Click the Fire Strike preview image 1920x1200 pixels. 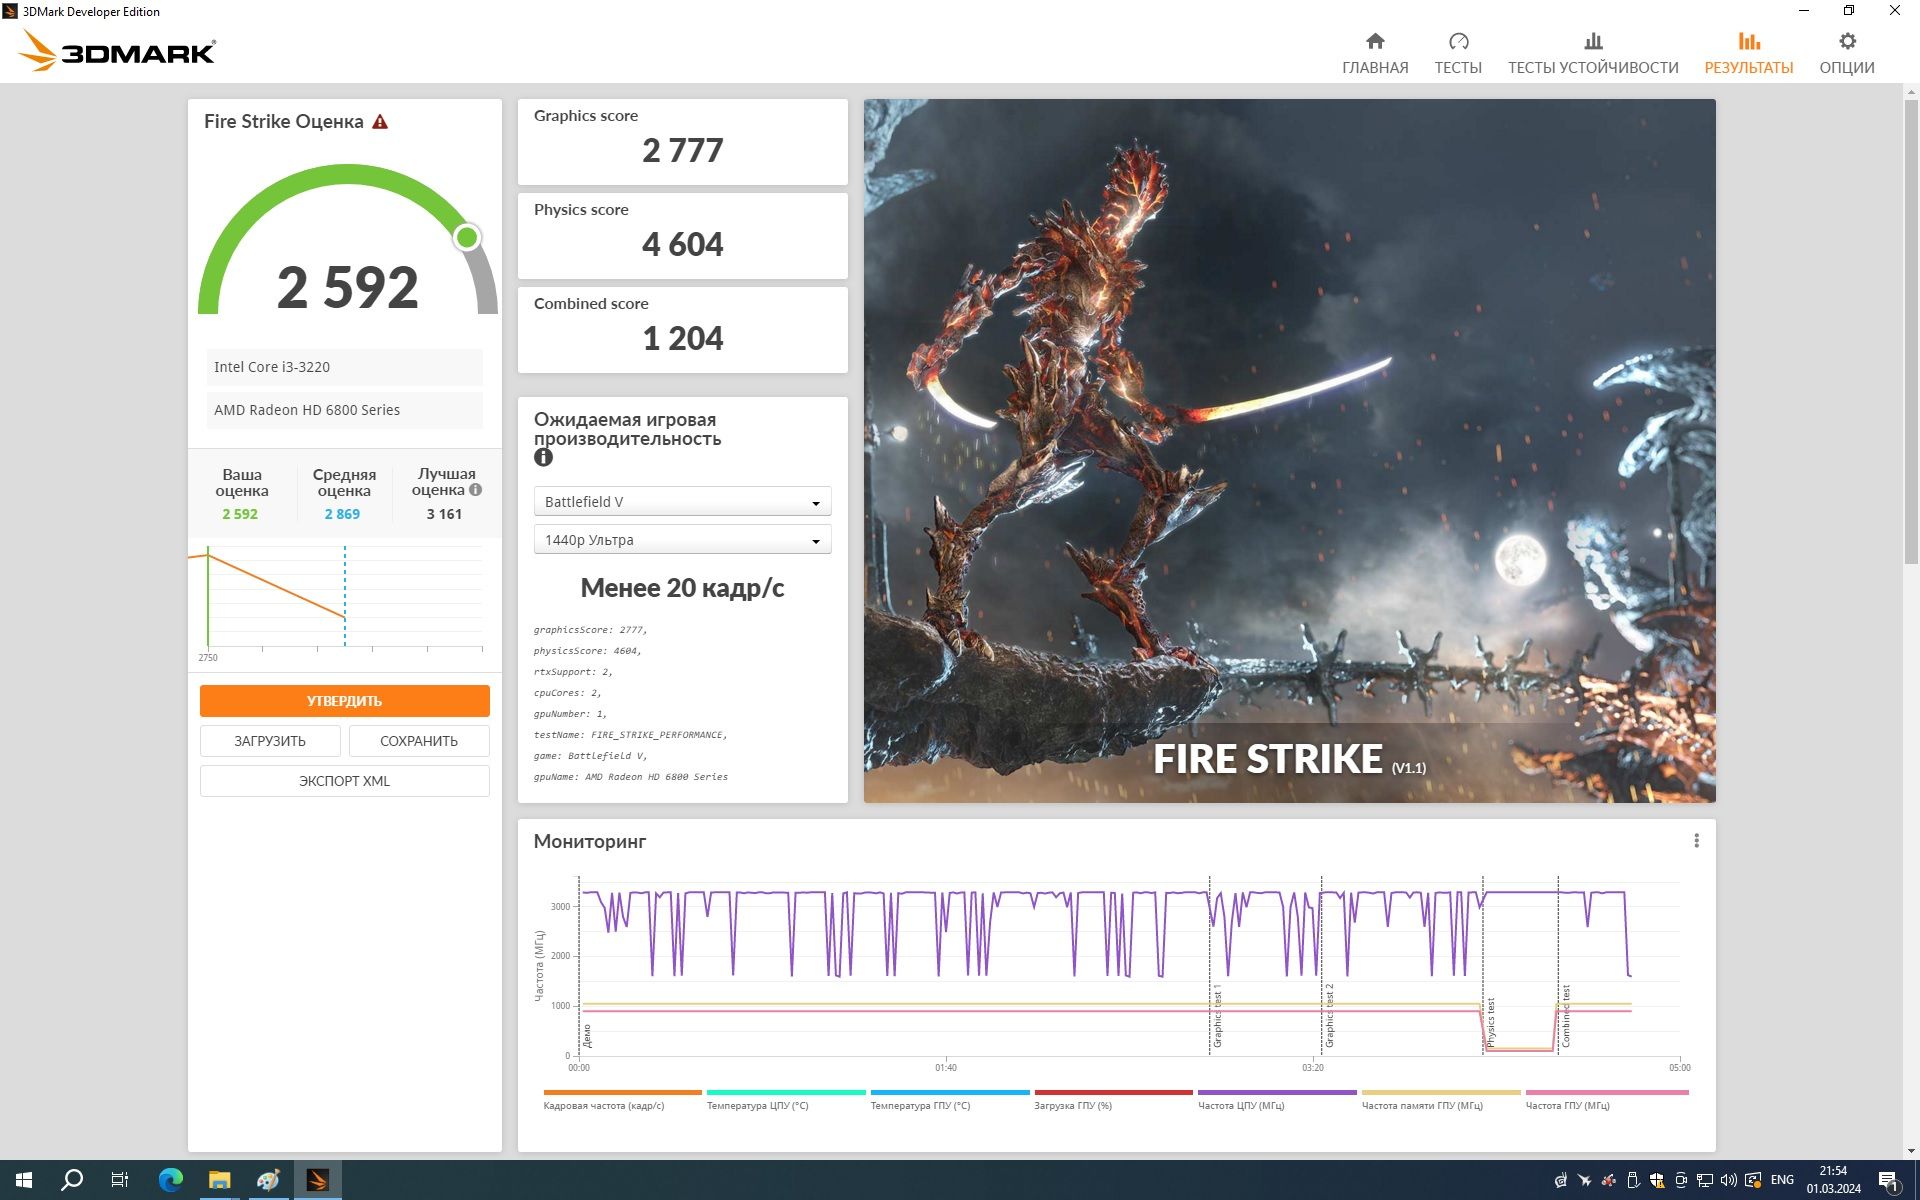[x=1289, y=450]
